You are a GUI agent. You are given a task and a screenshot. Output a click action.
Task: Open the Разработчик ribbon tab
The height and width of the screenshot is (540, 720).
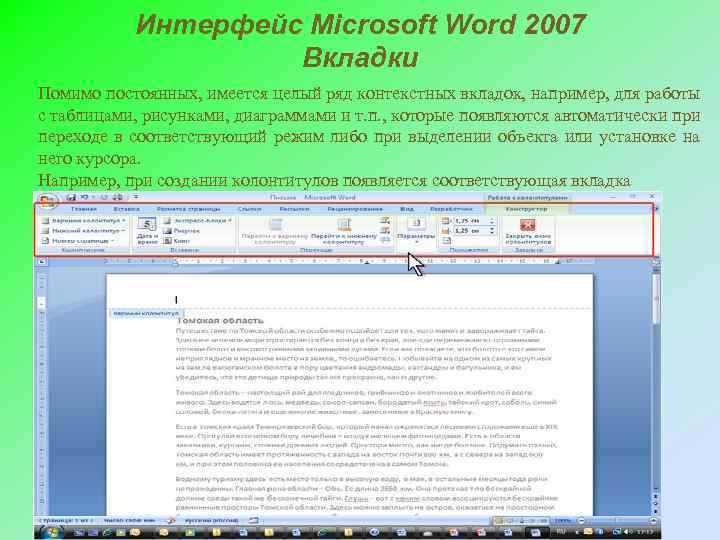point(451,209)
